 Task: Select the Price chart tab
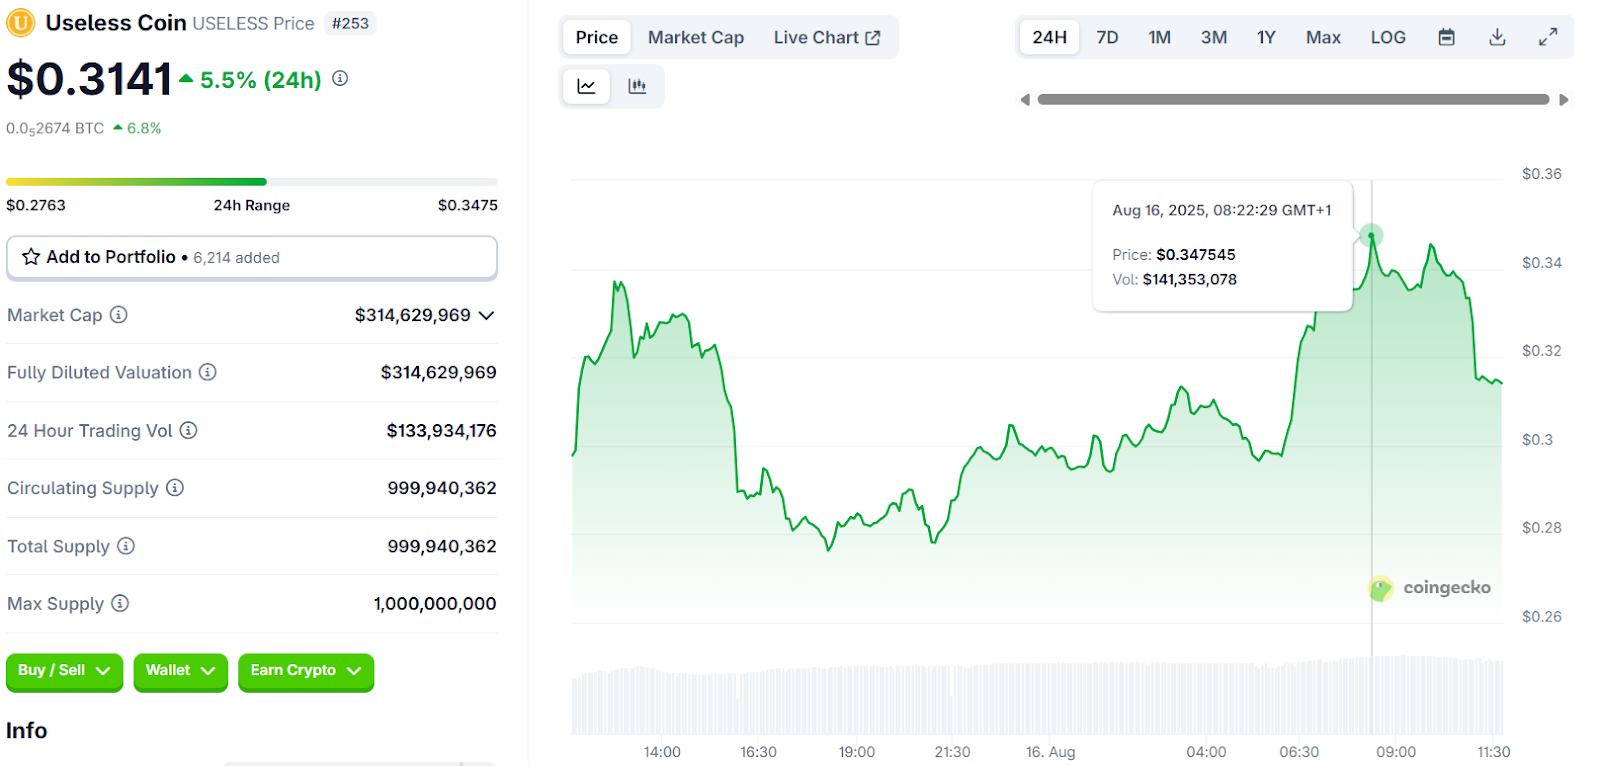596,37
